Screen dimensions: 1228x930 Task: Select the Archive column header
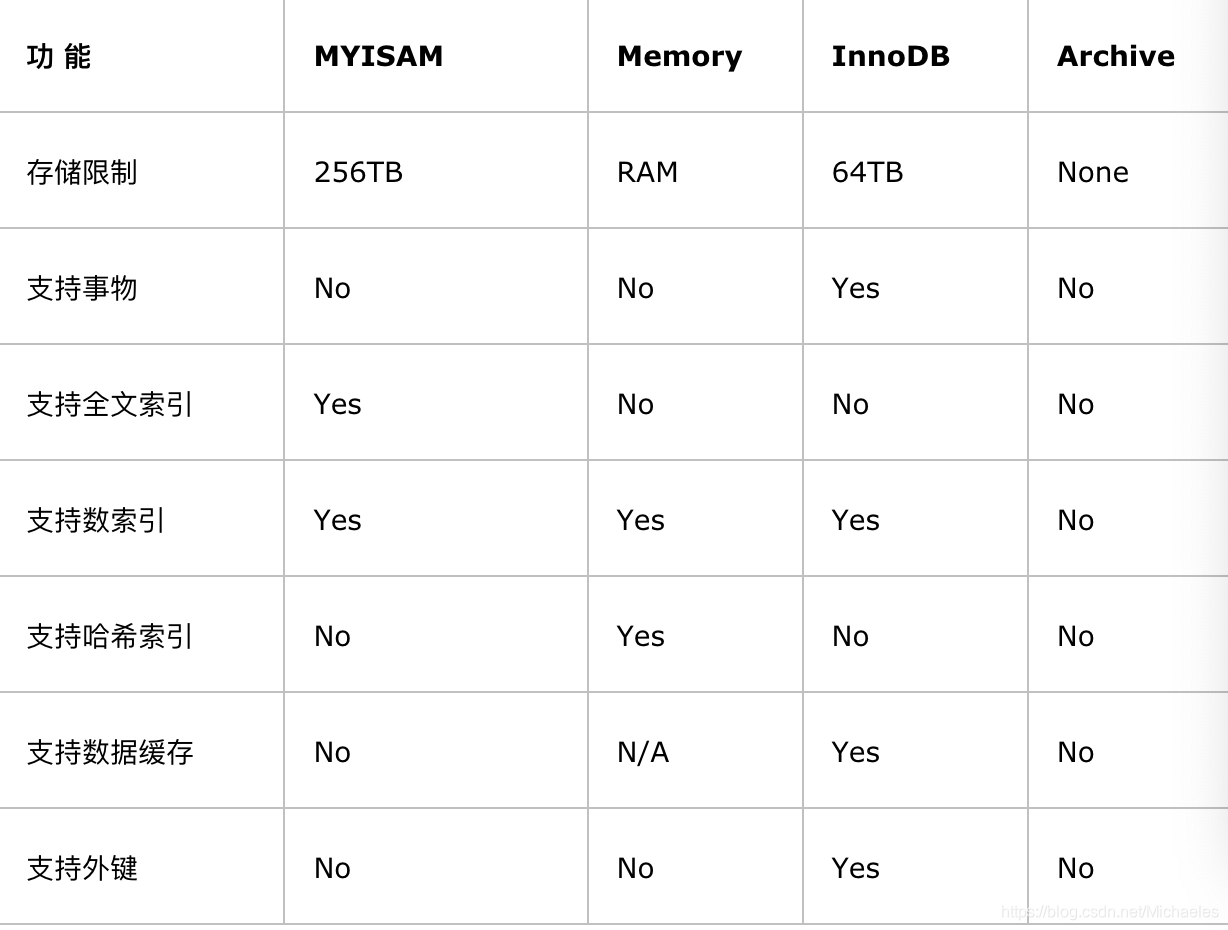1115,56
